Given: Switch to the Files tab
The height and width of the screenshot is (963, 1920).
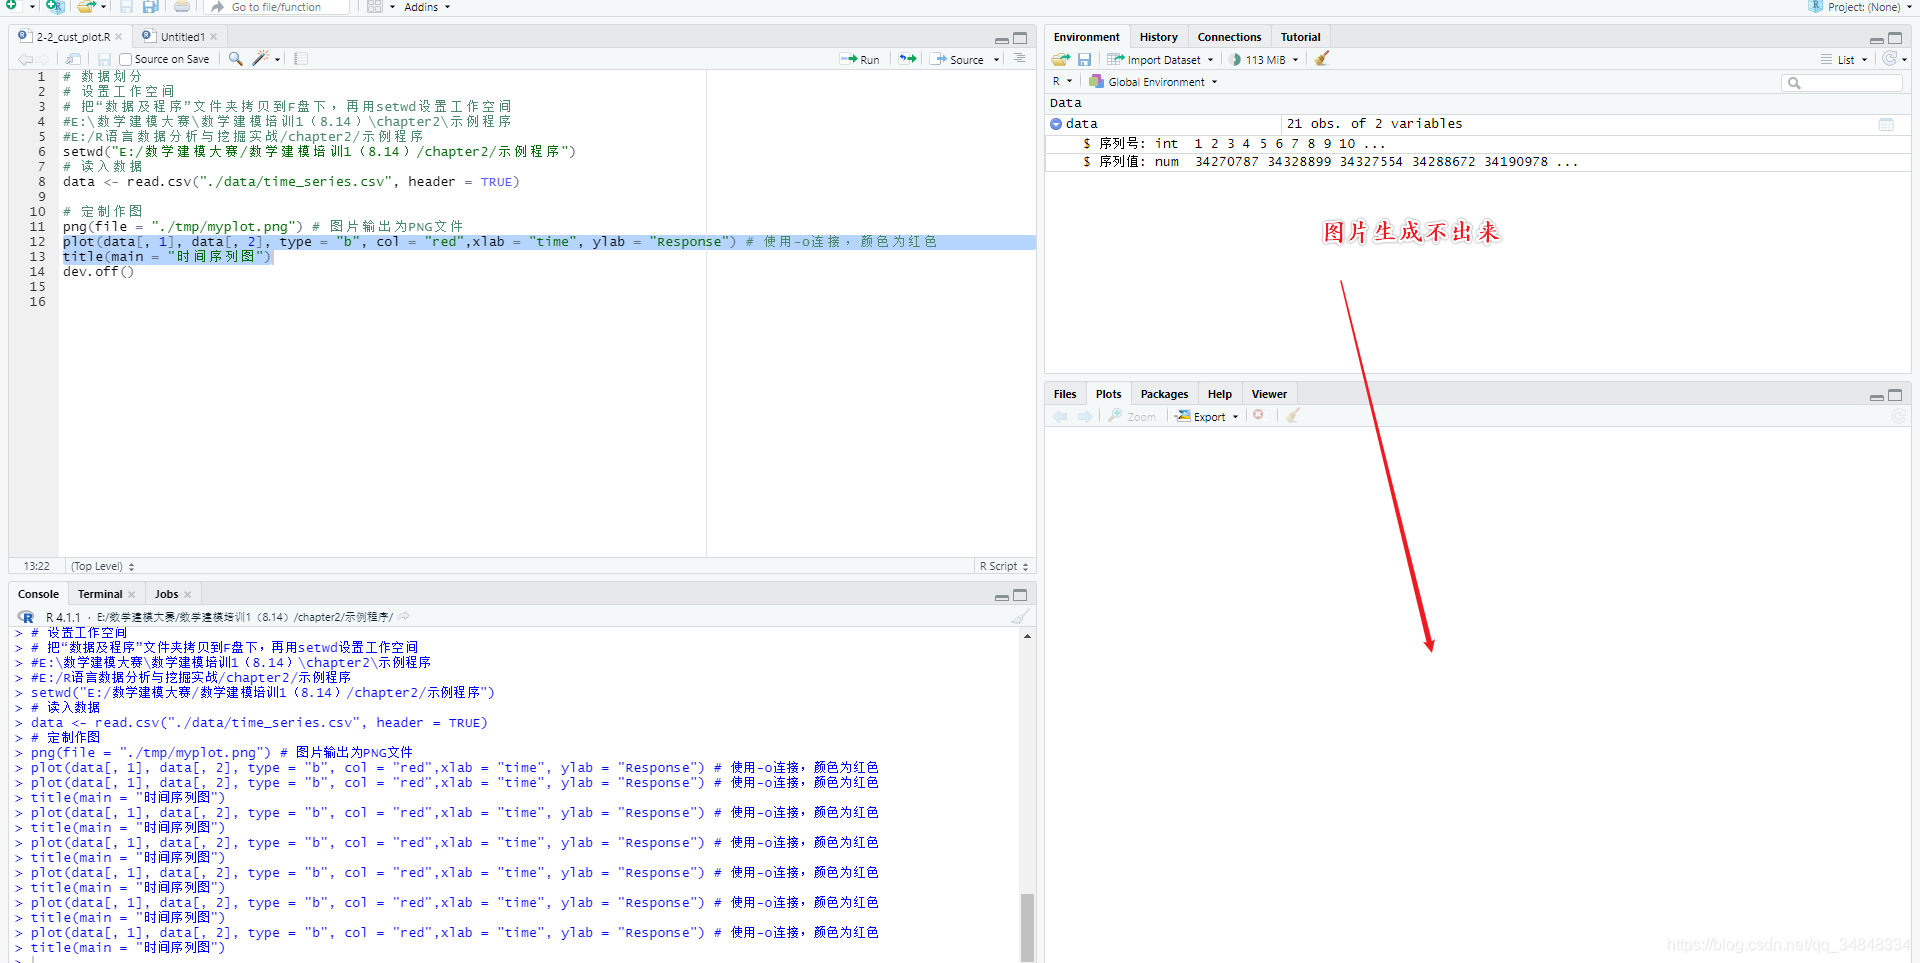Looking at the screenshot, I should tap(1065, 394).
